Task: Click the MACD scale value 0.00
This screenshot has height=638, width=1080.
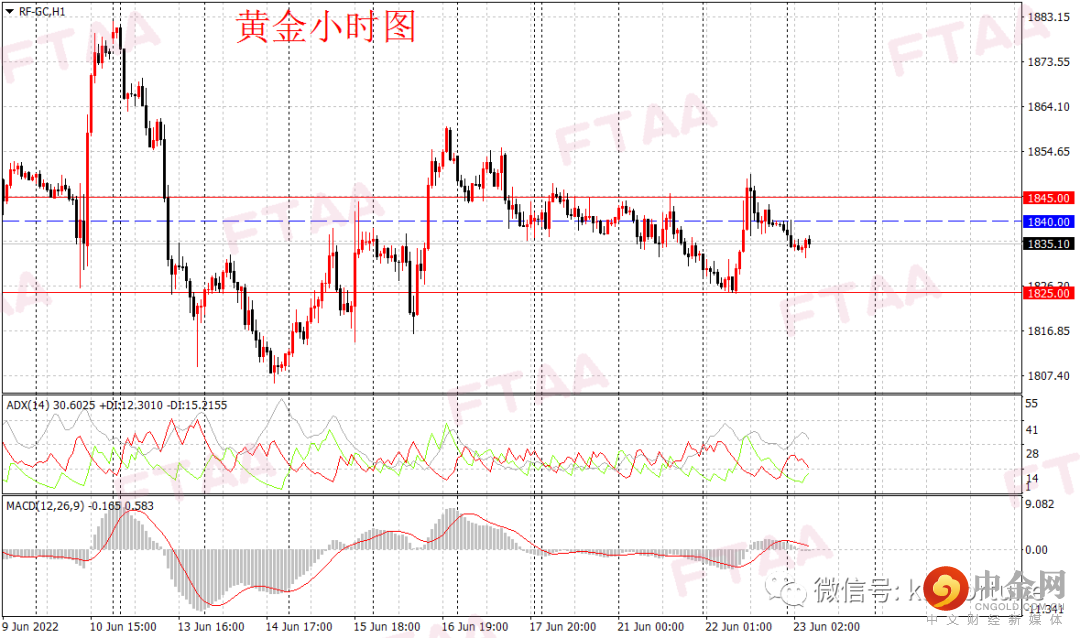Action: tap(1037, 550)
